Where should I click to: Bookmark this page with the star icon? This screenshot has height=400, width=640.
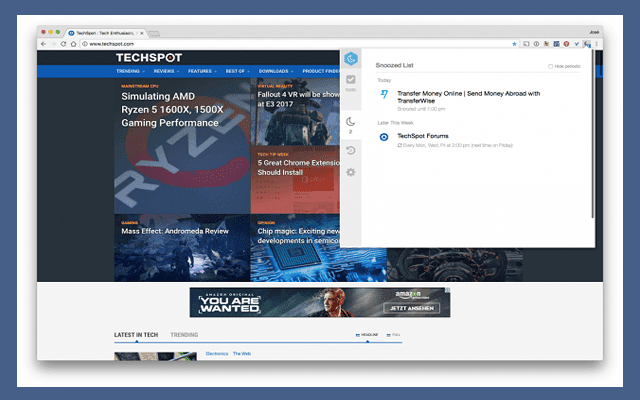[x=514, y=44]
